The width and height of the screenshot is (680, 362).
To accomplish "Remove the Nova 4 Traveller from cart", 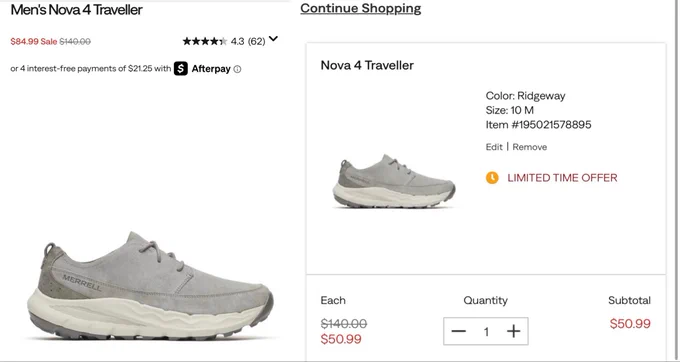I will coord(530,147).
